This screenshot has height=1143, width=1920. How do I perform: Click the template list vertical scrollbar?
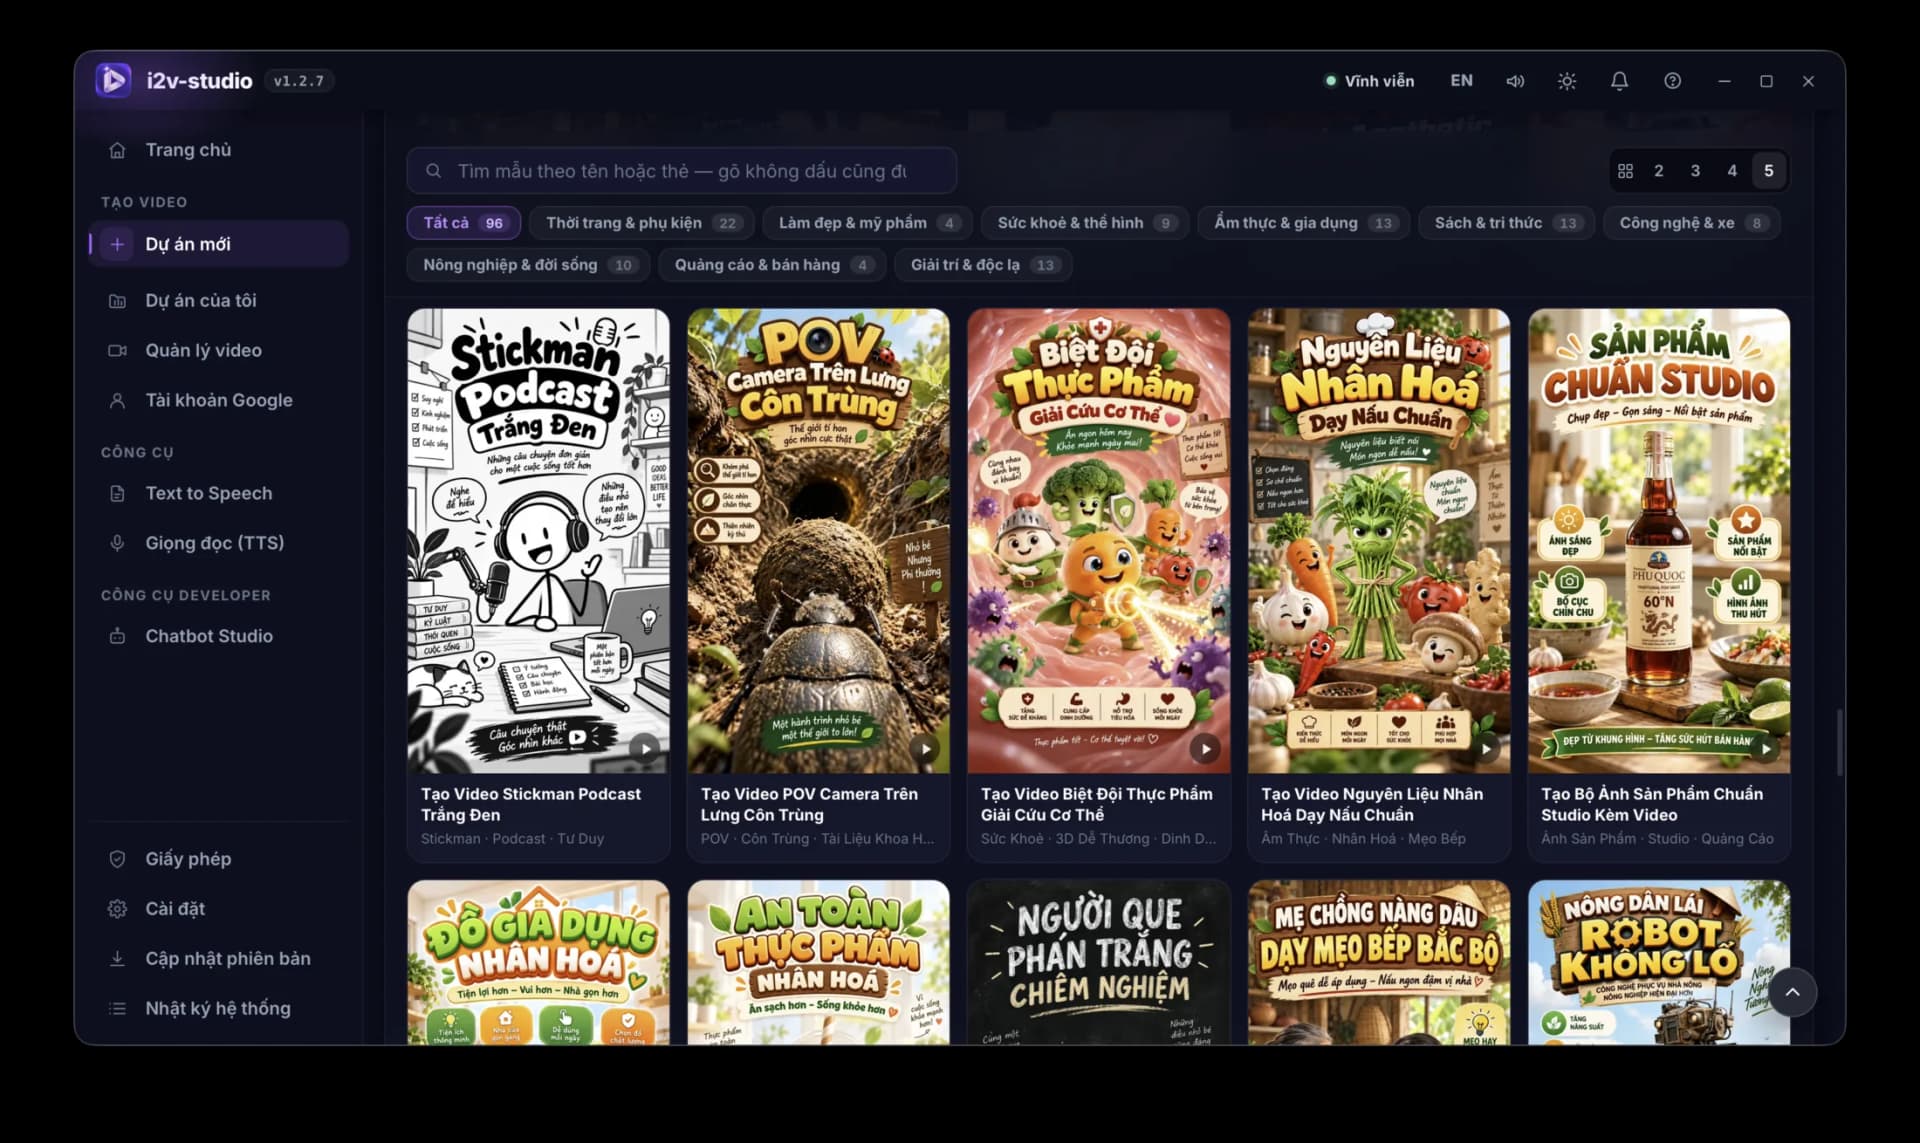pos(1838,742)
